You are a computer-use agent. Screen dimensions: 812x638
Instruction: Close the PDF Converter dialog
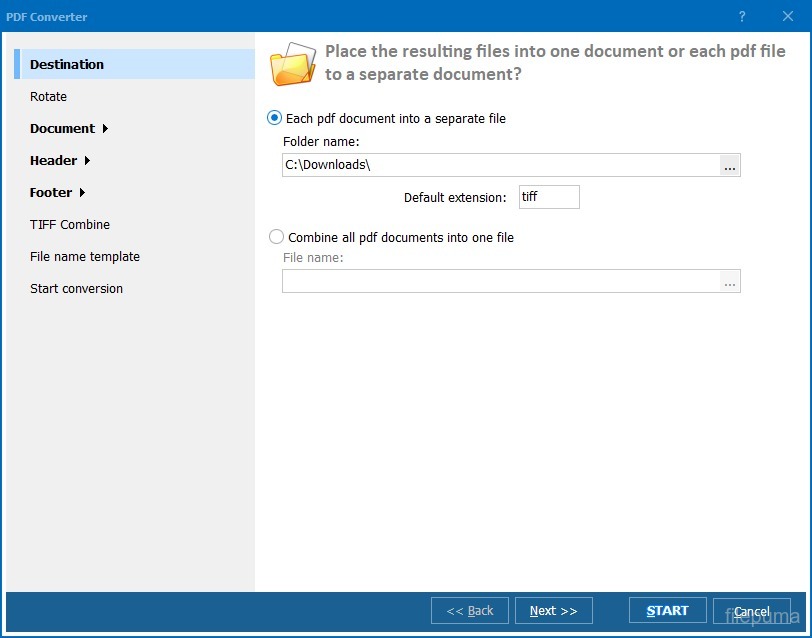[x=788, y=17]
